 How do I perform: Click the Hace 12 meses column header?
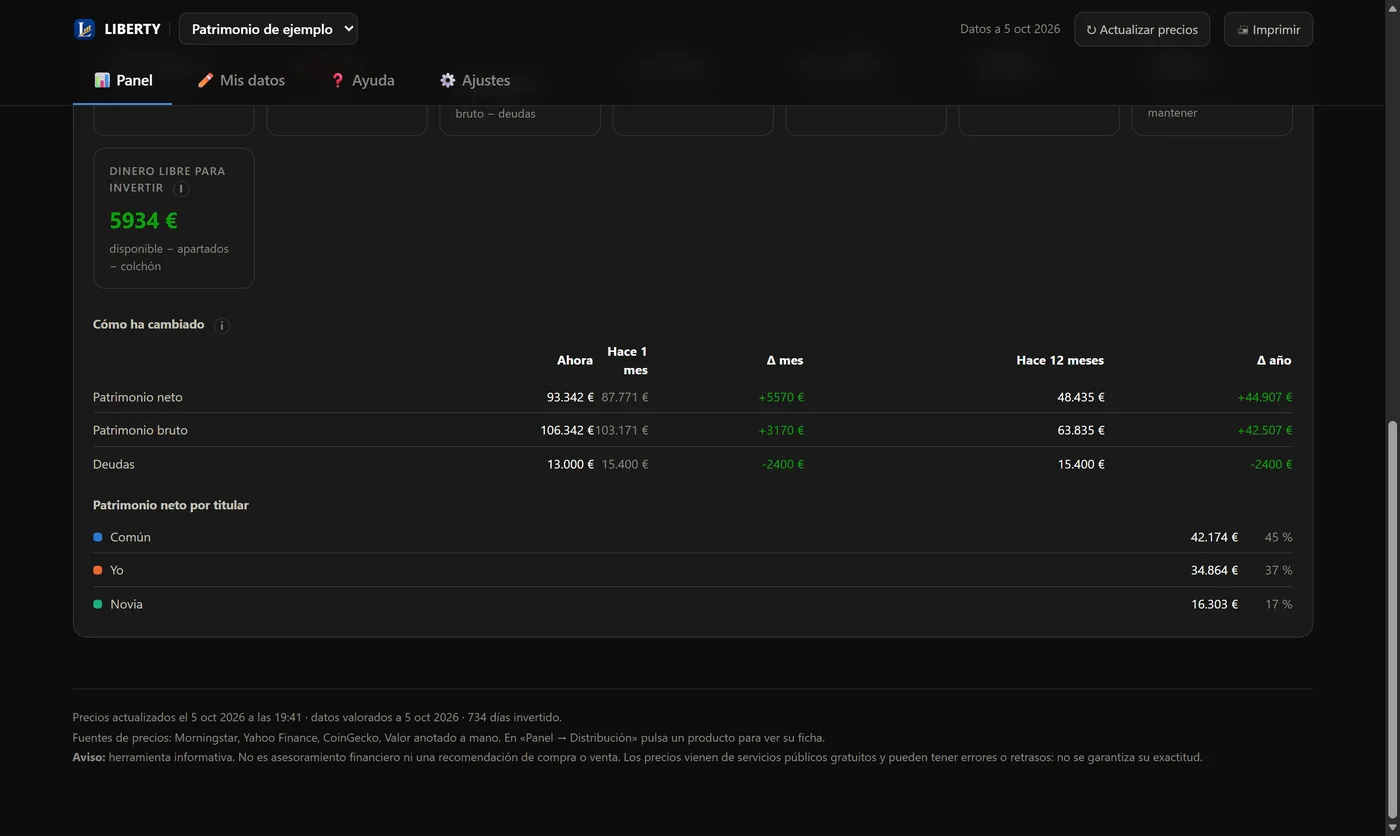pos(1060,360)
